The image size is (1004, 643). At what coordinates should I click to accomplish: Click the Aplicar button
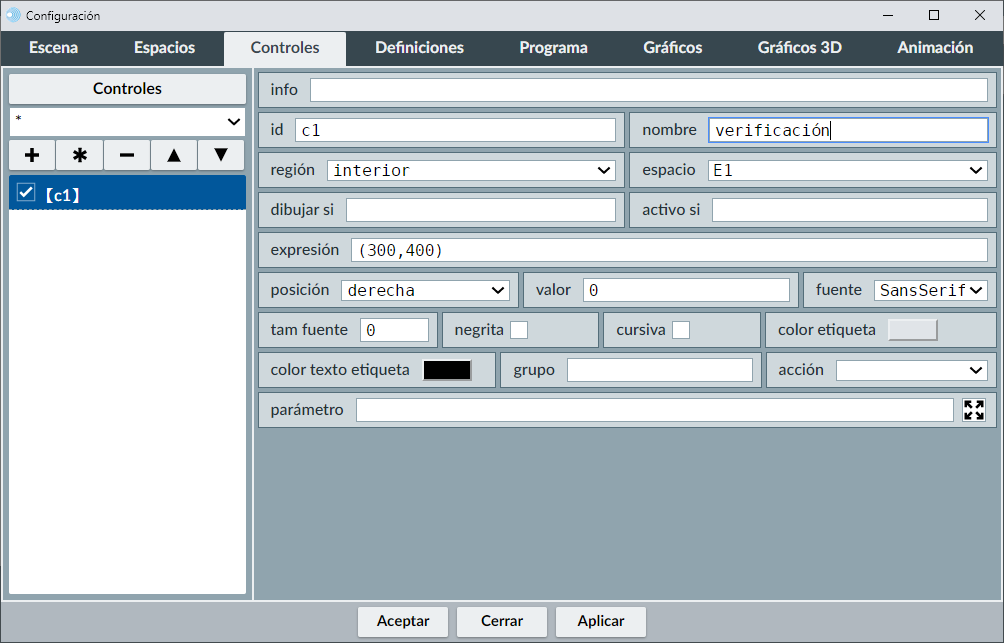click(601, 621)
